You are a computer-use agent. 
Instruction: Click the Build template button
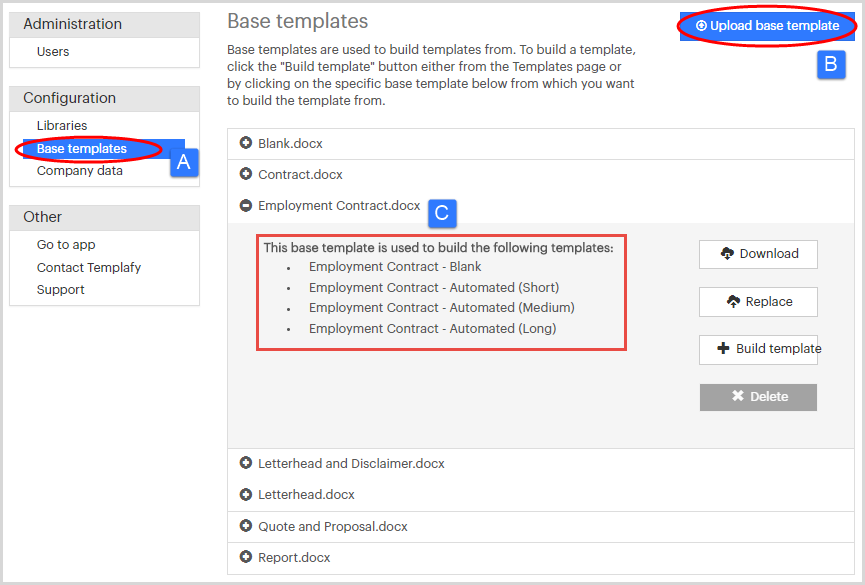click(758, 349)
